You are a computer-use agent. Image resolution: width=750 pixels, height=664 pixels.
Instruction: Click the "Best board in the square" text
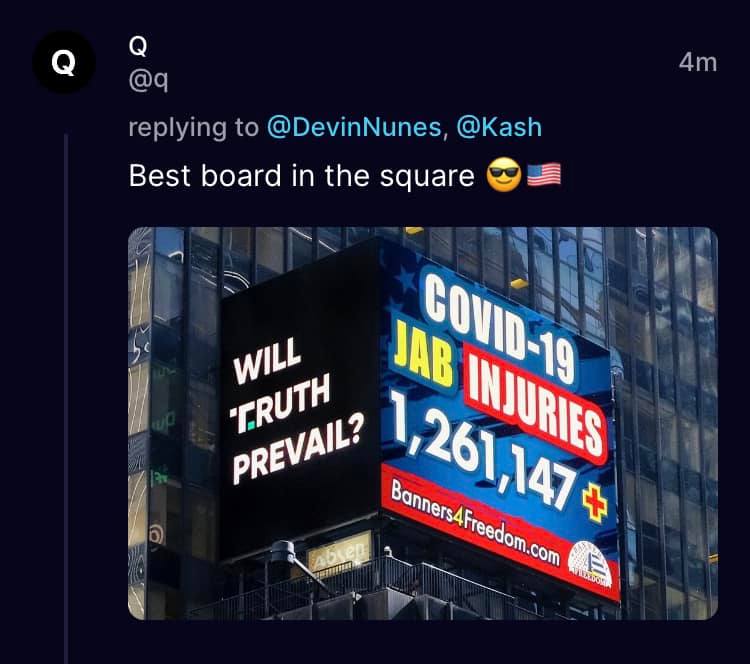coord(300,176)
